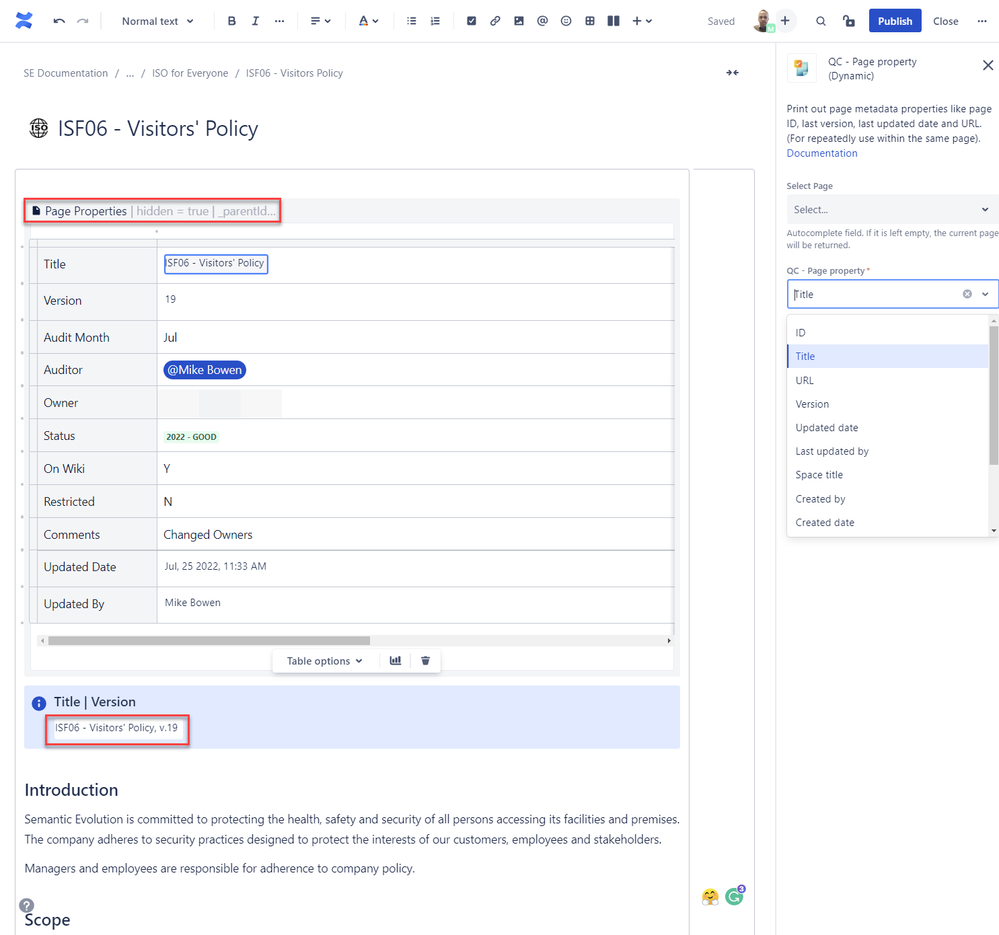Toggle italic formatting
This screenshot has height=935, width=999.
pyautogui.click(x=255, y=21)
